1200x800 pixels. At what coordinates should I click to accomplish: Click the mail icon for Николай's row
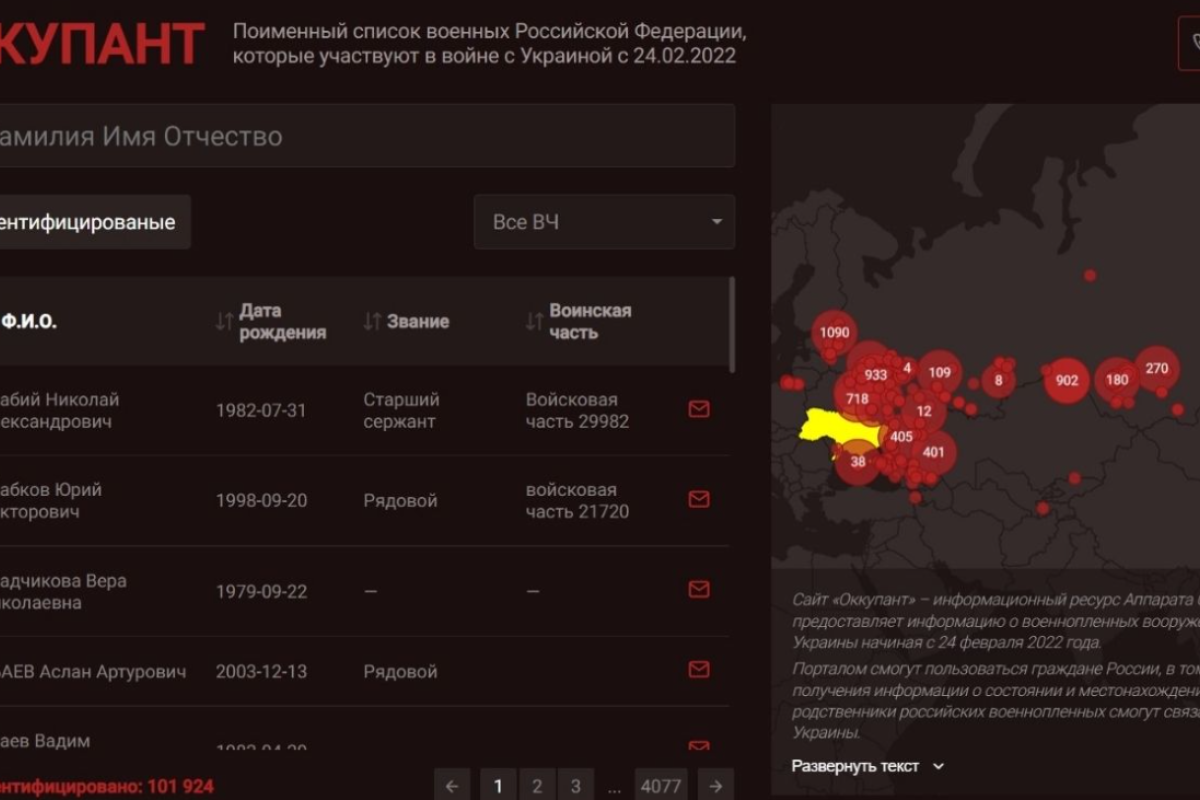coord(699,409)
